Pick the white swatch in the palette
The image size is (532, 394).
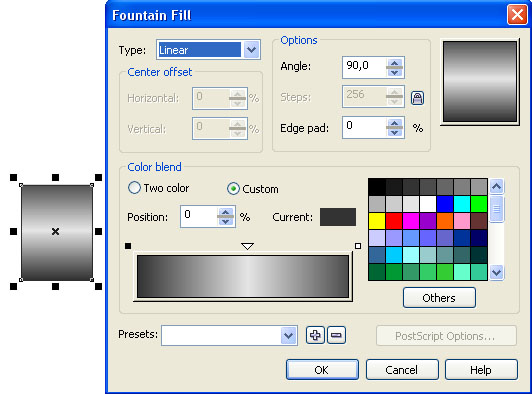tap(428, 204)
